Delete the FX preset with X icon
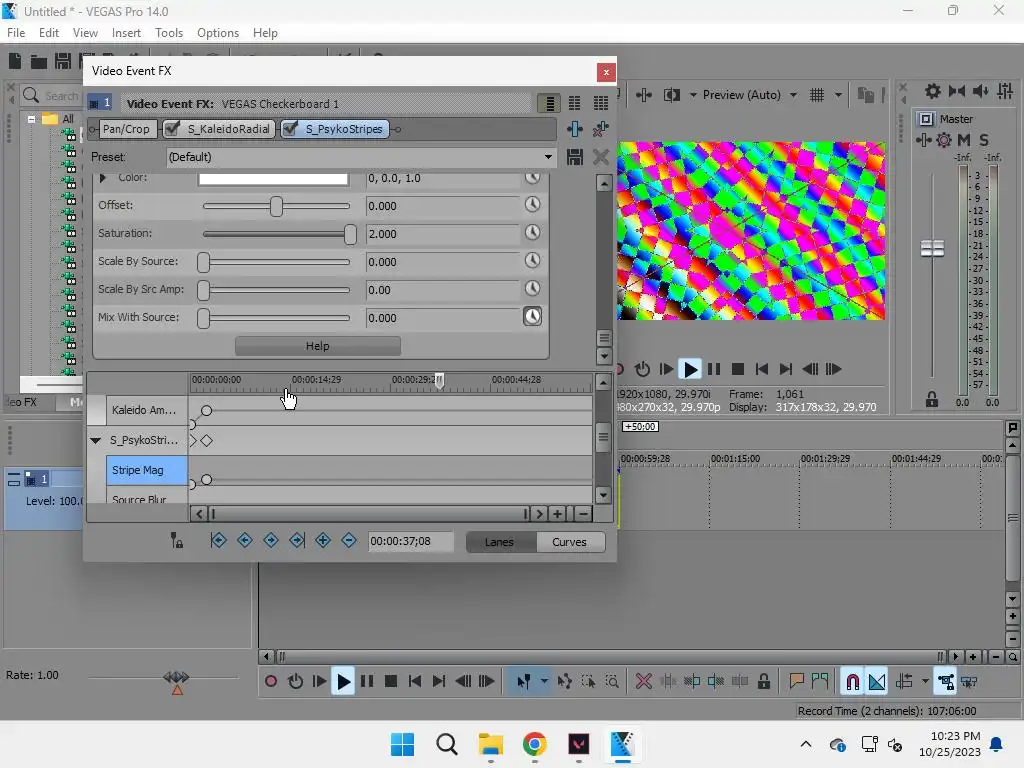The image size is (1024, 768). (x=601, y=157)
